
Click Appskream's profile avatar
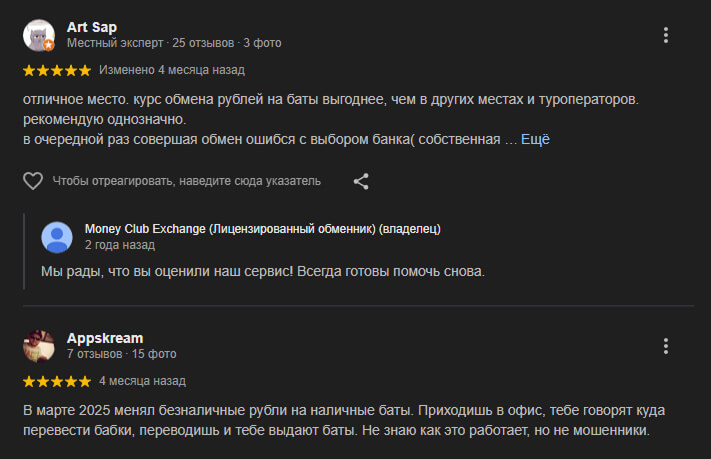pyautogui.click(x=38, y=346)
